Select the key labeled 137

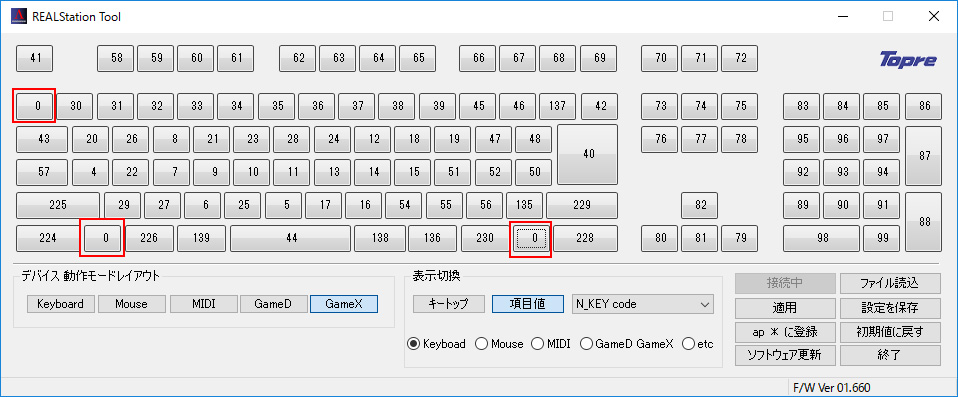(557, 106)
